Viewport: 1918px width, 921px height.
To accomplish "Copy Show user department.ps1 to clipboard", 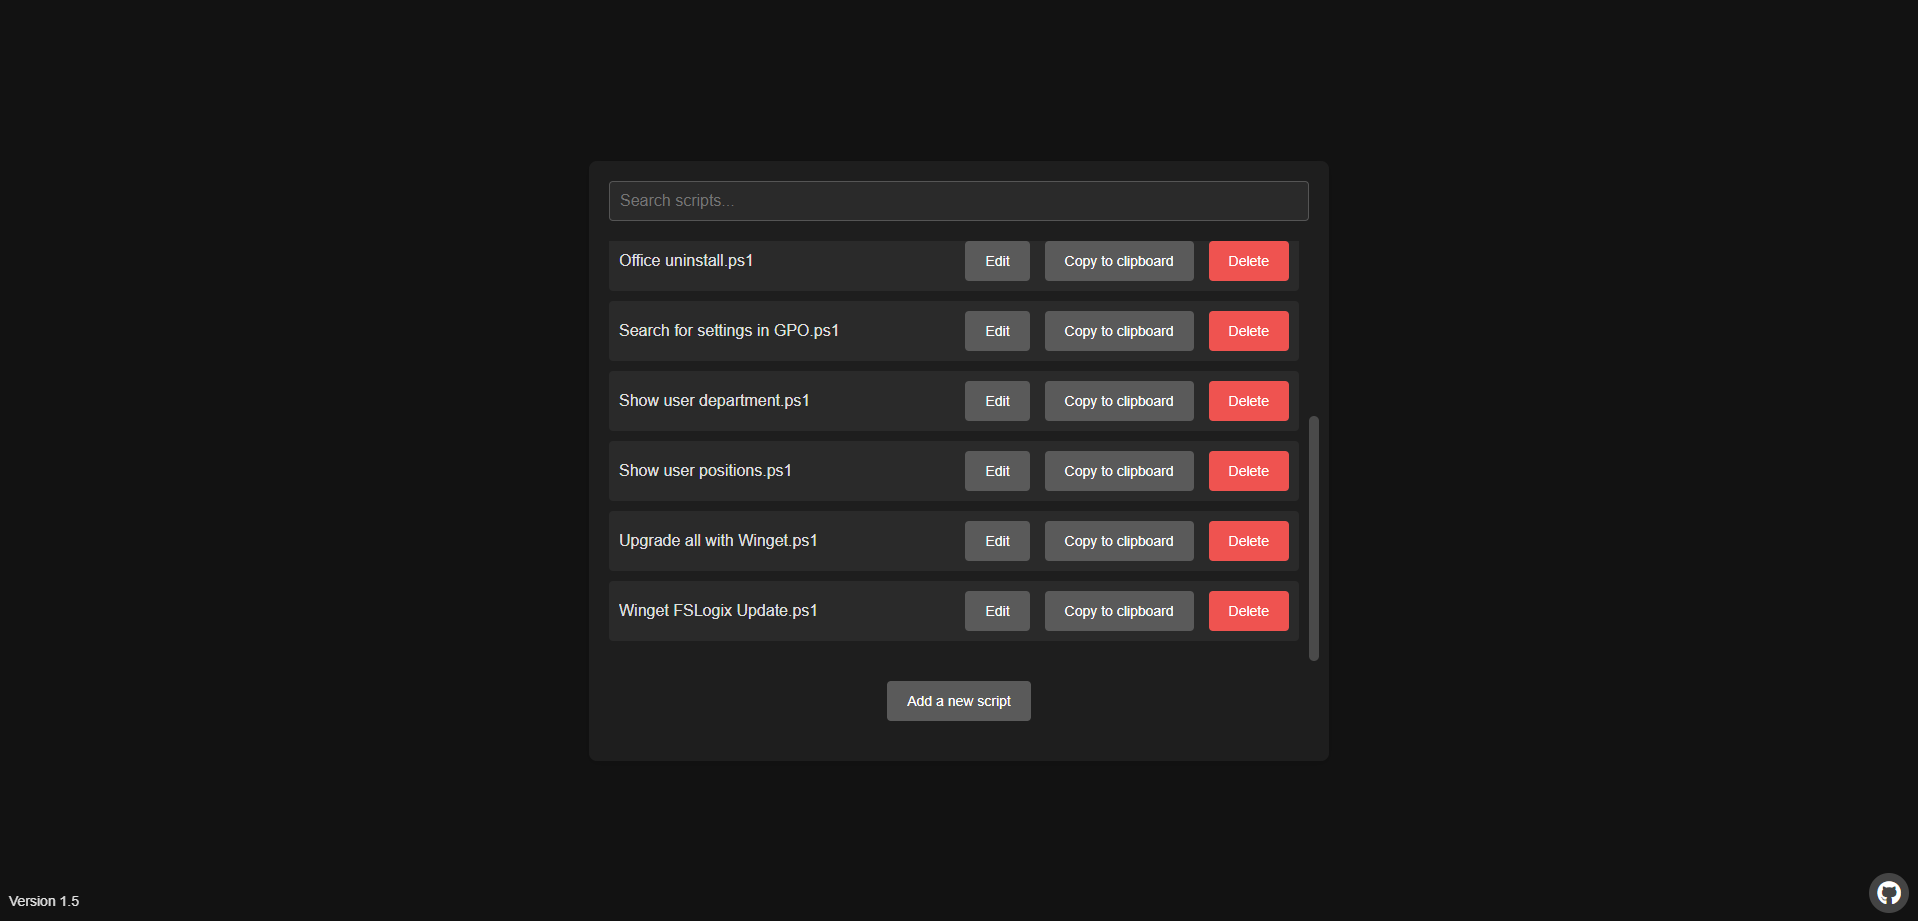I will click(1118, 401).
